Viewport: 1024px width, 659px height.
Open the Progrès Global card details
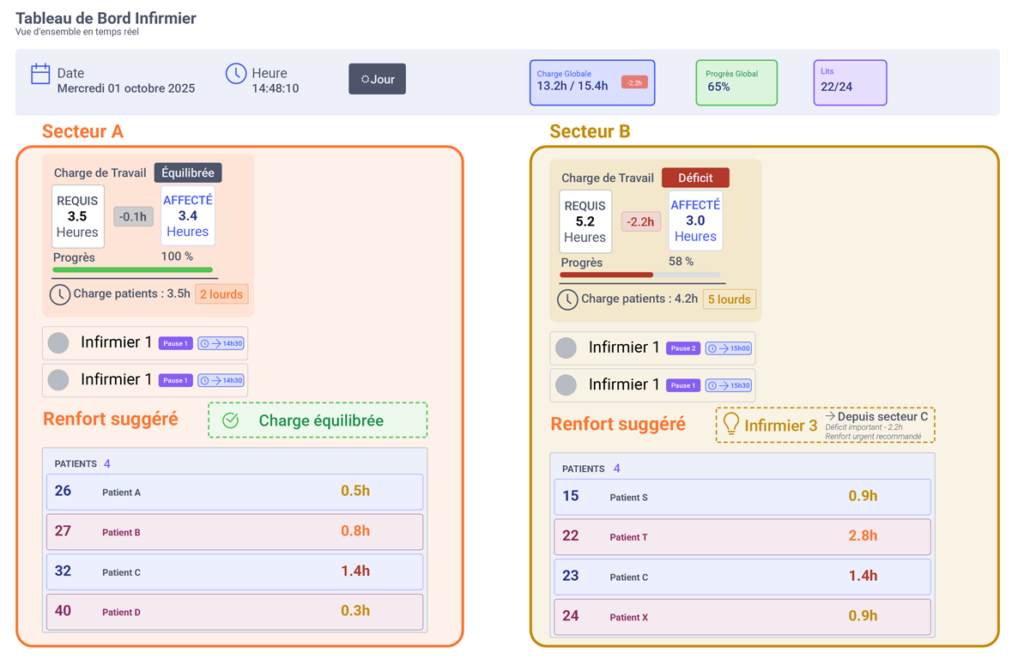[x=736, y=82]
